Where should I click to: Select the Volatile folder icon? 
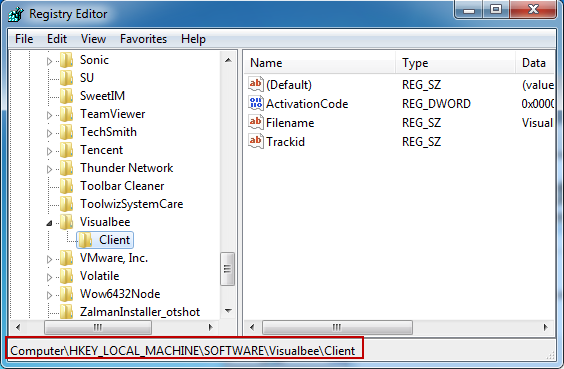(67, 276)
